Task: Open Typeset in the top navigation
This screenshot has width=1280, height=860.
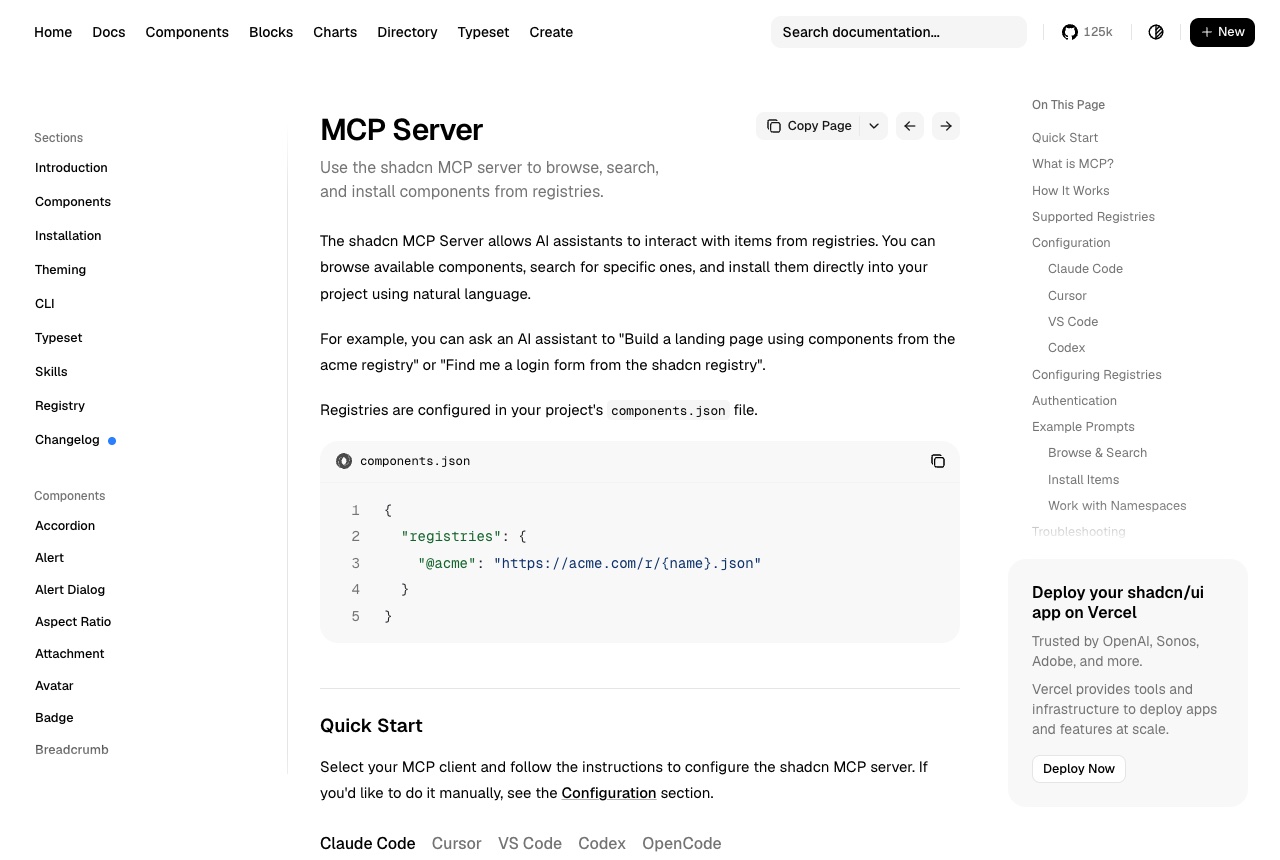Action: (x=483, y=32)
